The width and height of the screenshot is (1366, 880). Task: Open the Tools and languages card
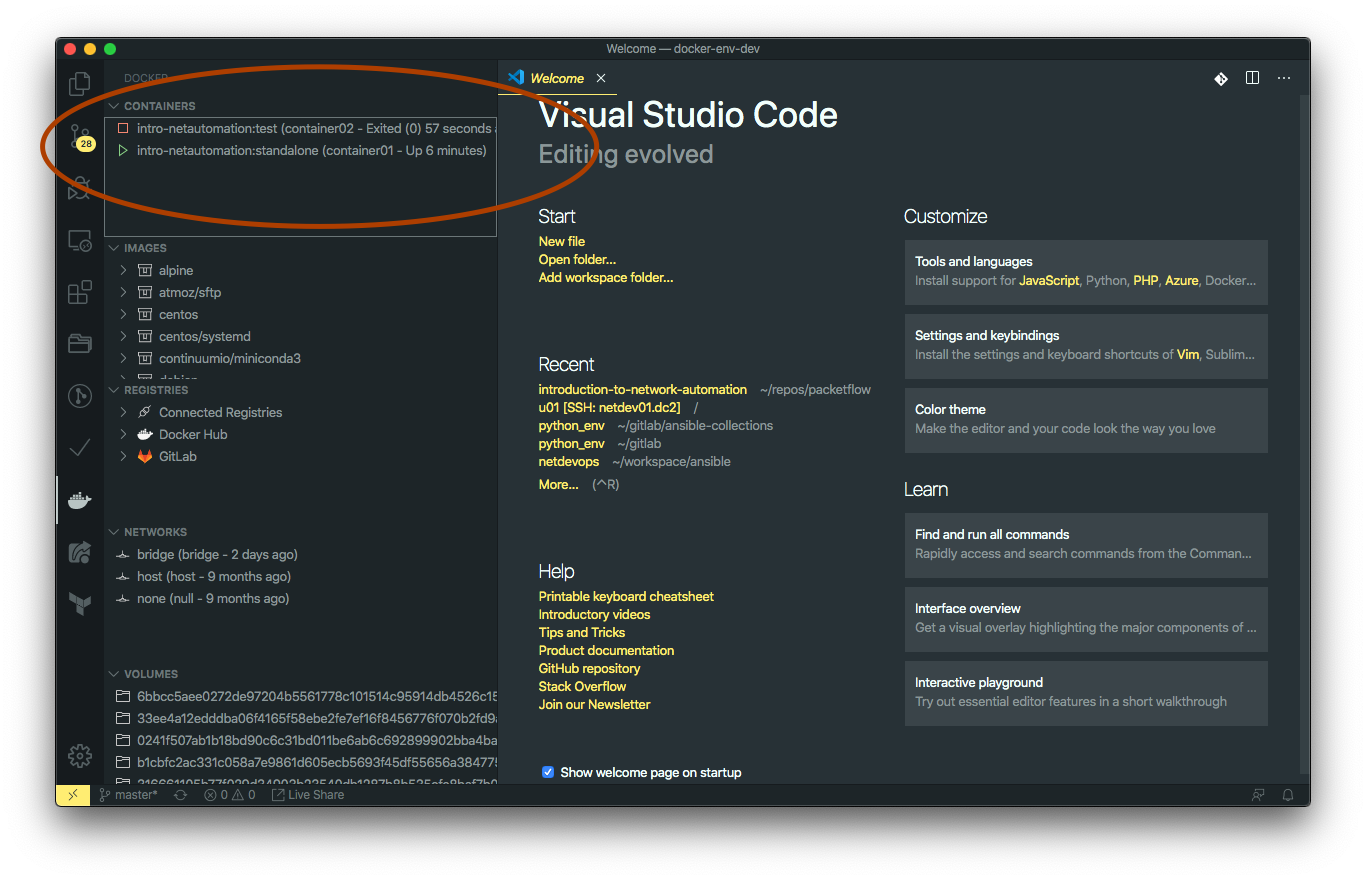(1086, 271)
